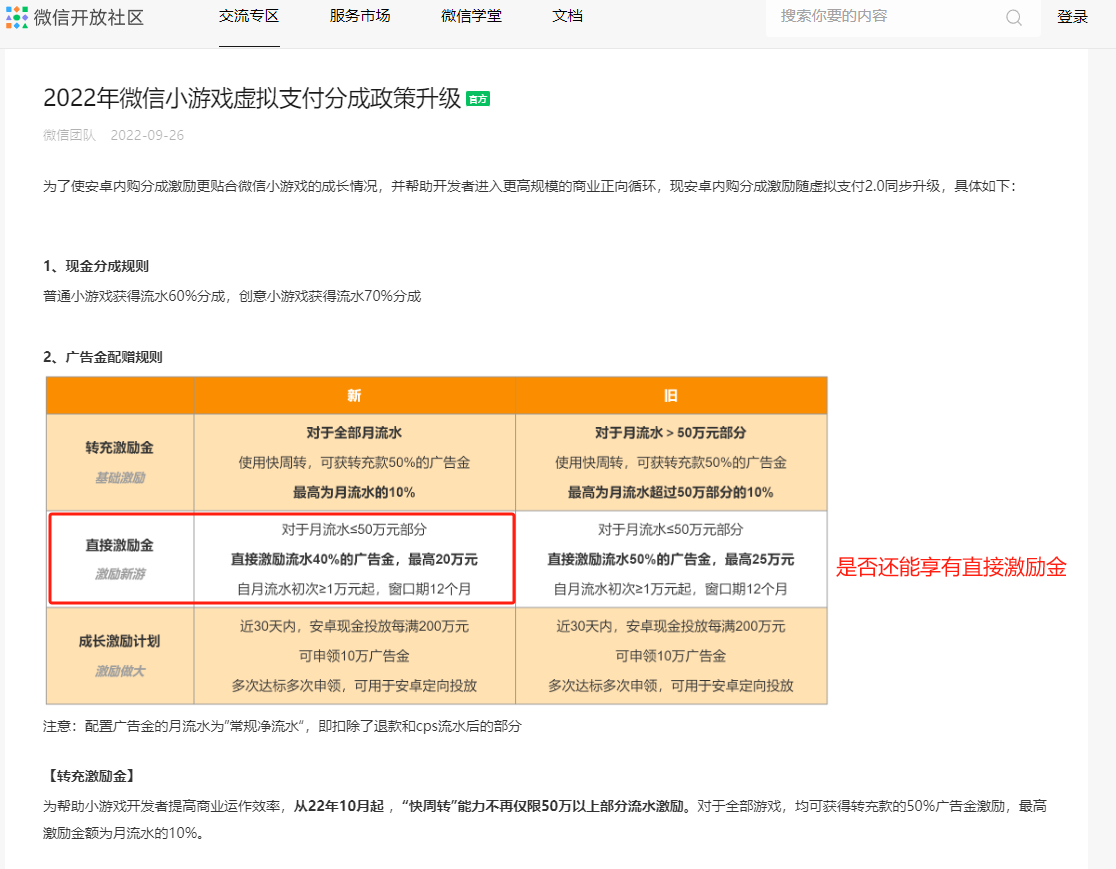Open the 服务市场 tab
The height and width of the screenshot is (869, 1116).
point(359,16)
